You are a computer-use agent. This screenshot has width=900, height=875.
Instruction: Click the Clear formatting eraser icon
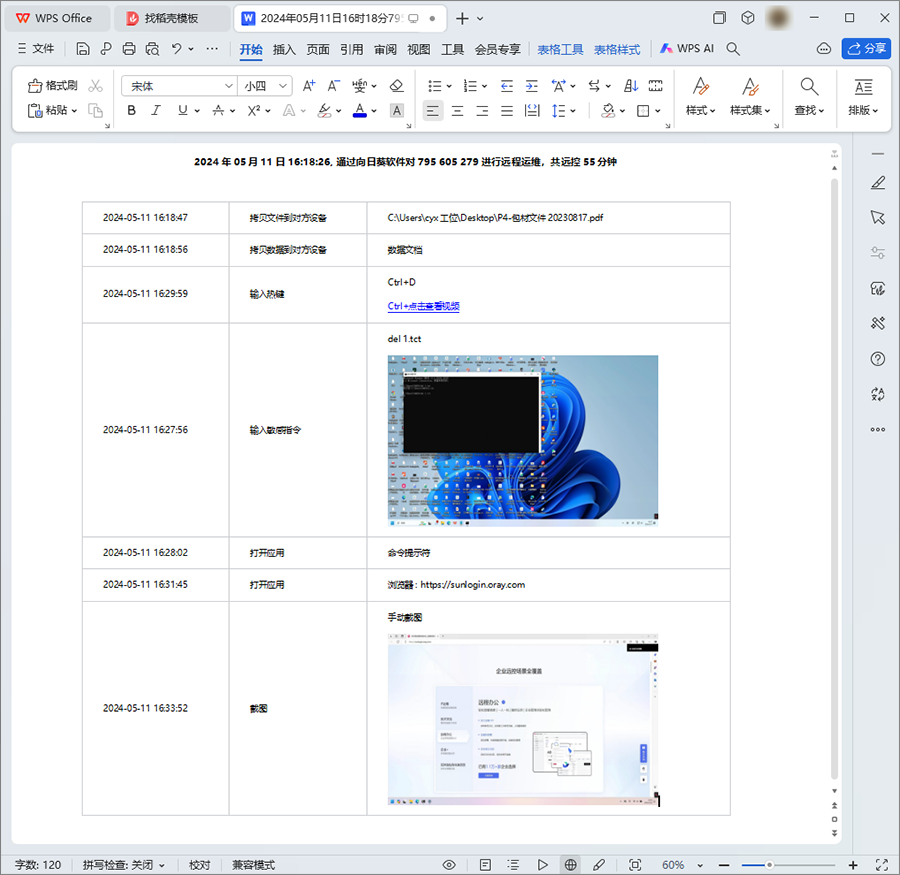[396, 86]
